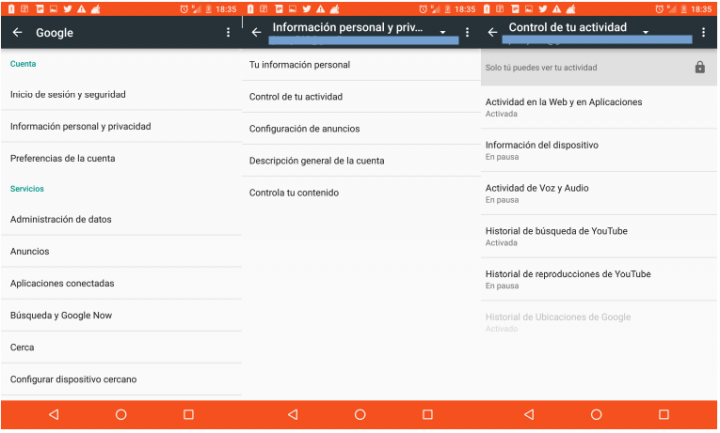The height and width of the screenshot is (433, 720).
Task: Open Configurar dispositivo cercano
Action: (x=121, y=379)
